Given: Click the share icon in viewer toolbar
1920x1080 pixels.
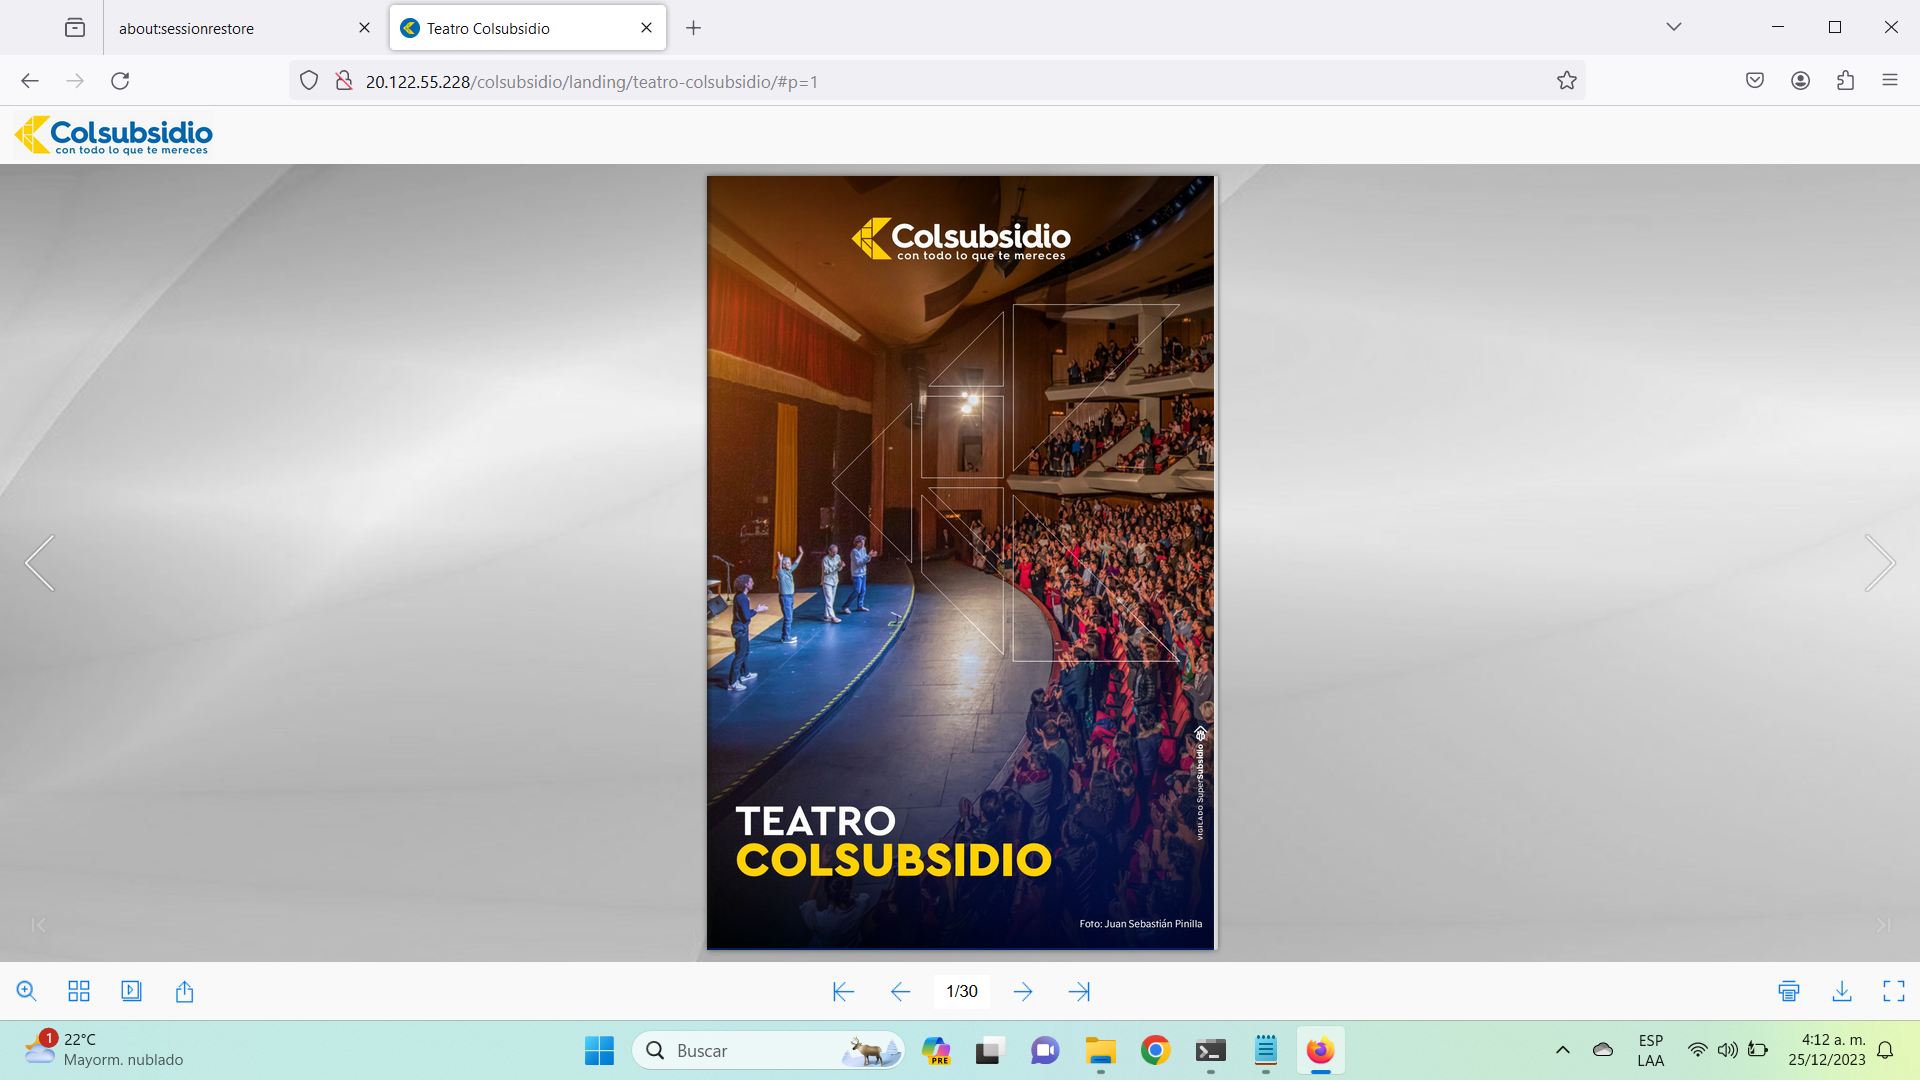Looking at the screenshot, I should (184, 991).
